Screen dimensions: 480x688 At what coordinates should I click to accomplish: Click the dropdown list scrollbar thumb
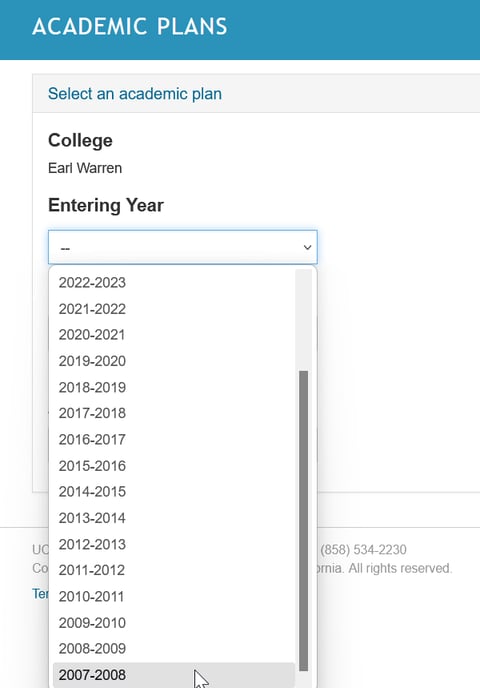coord(303,521)
